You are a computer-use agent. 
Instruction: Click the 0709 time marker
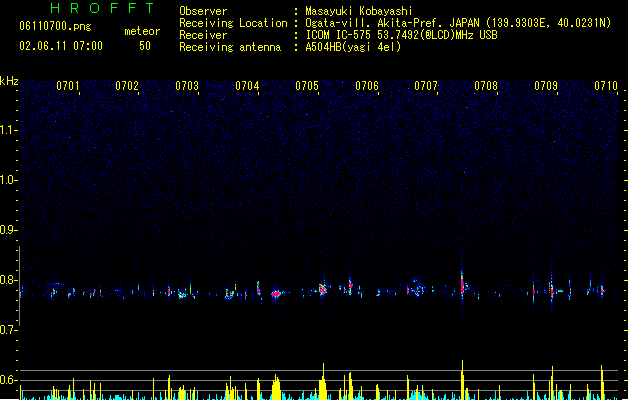pos(546,86)
